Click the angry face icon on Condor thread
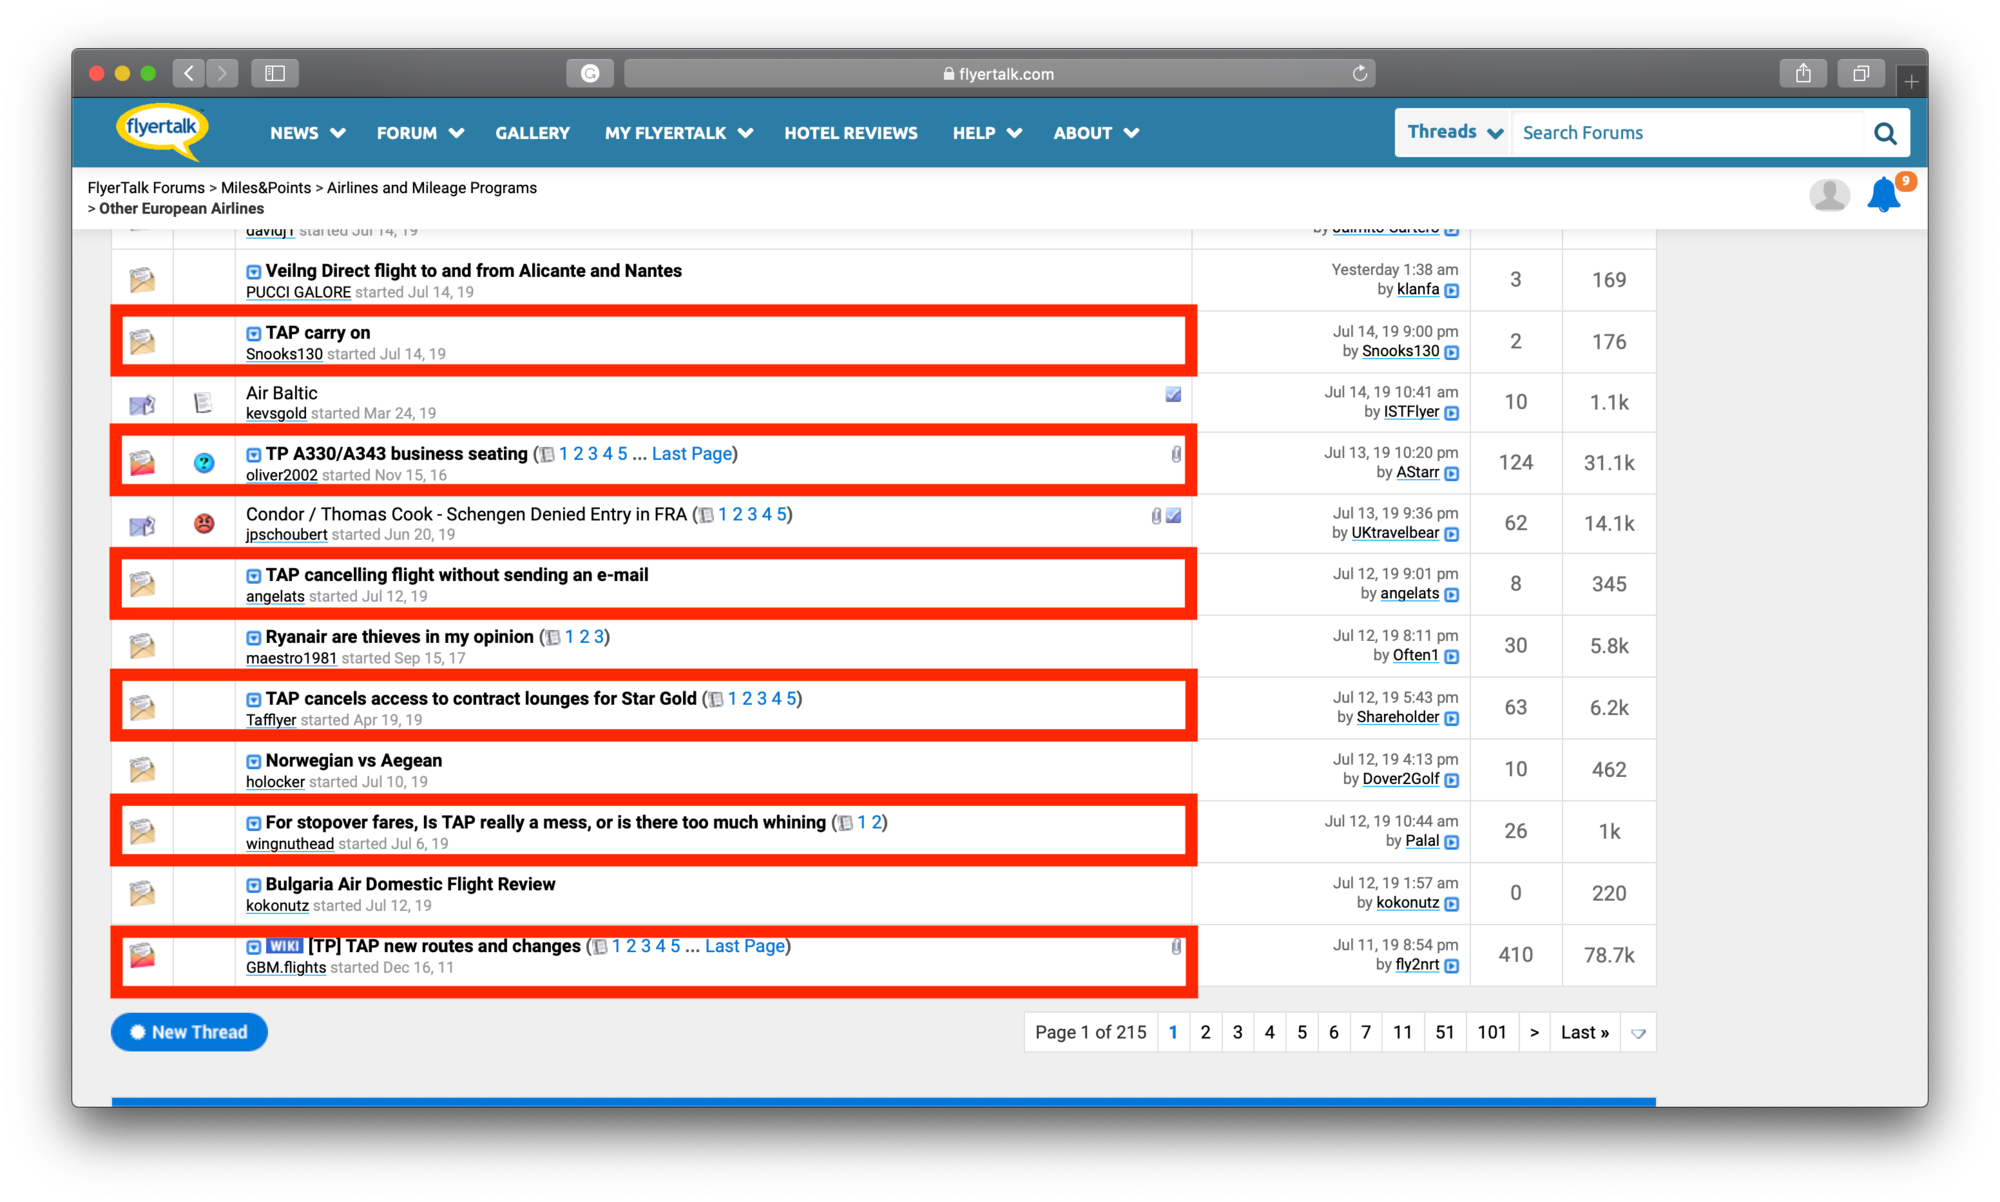Viewport: 2000px width, 1202px height. [x=204, y=523]
